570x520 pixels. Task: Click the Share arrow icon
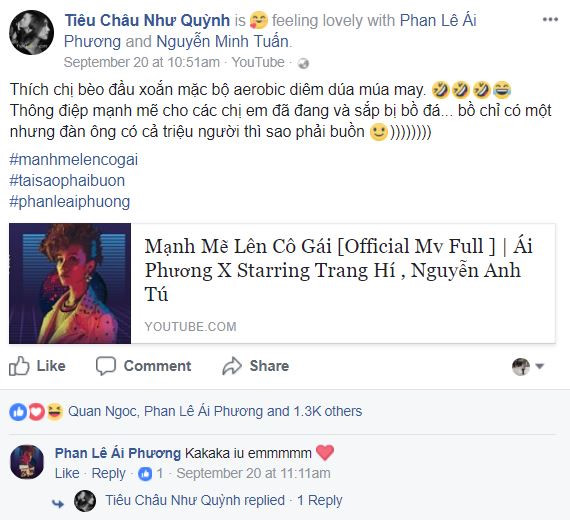[232, 366]
